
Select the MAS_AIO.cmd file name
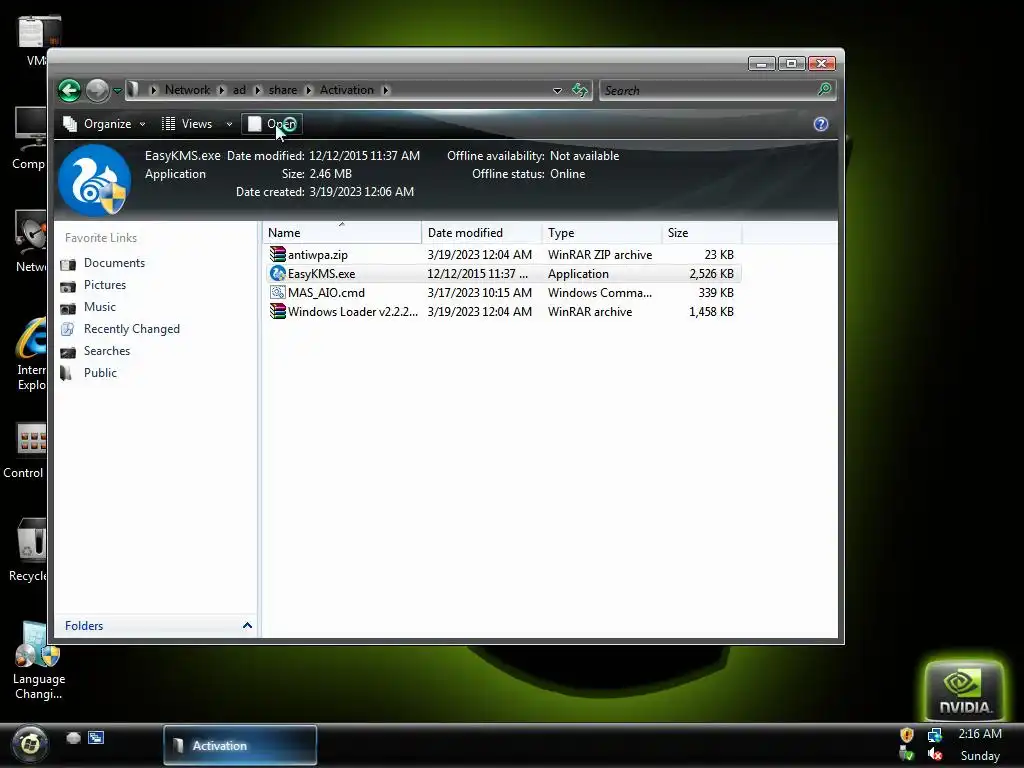[327, 293]
